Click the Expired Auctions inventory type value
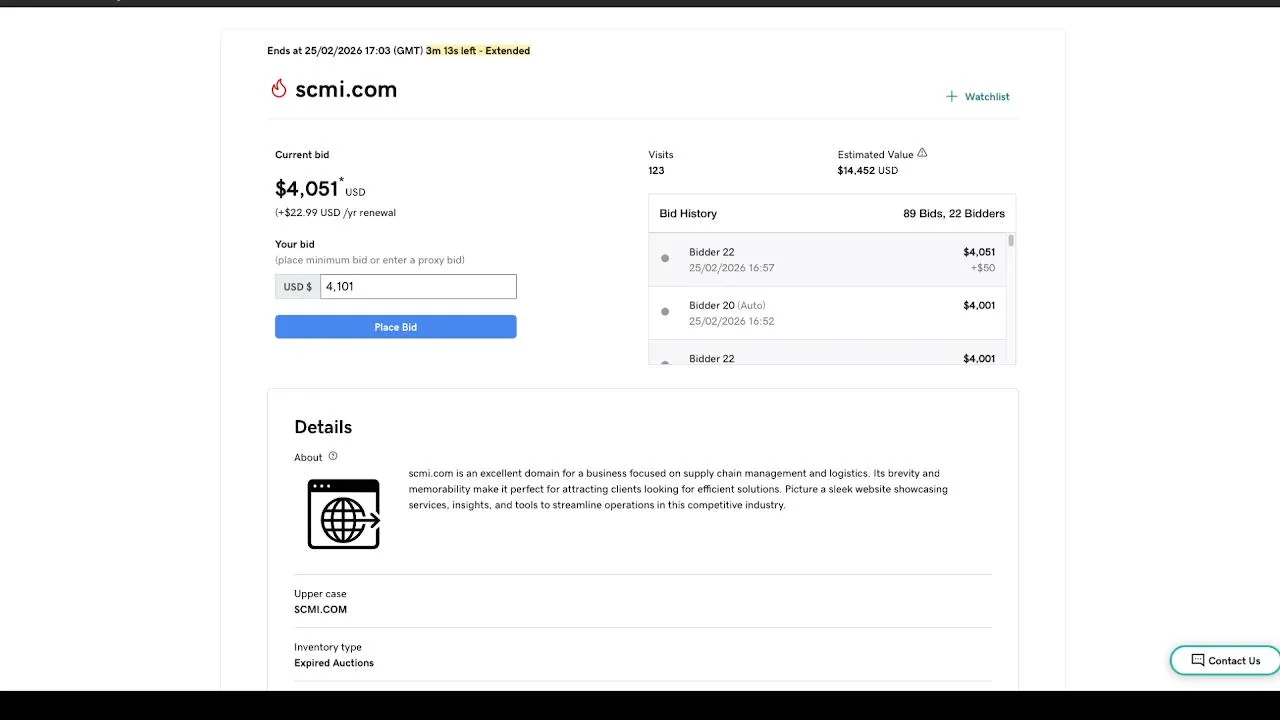 click(x=334, y=663)
